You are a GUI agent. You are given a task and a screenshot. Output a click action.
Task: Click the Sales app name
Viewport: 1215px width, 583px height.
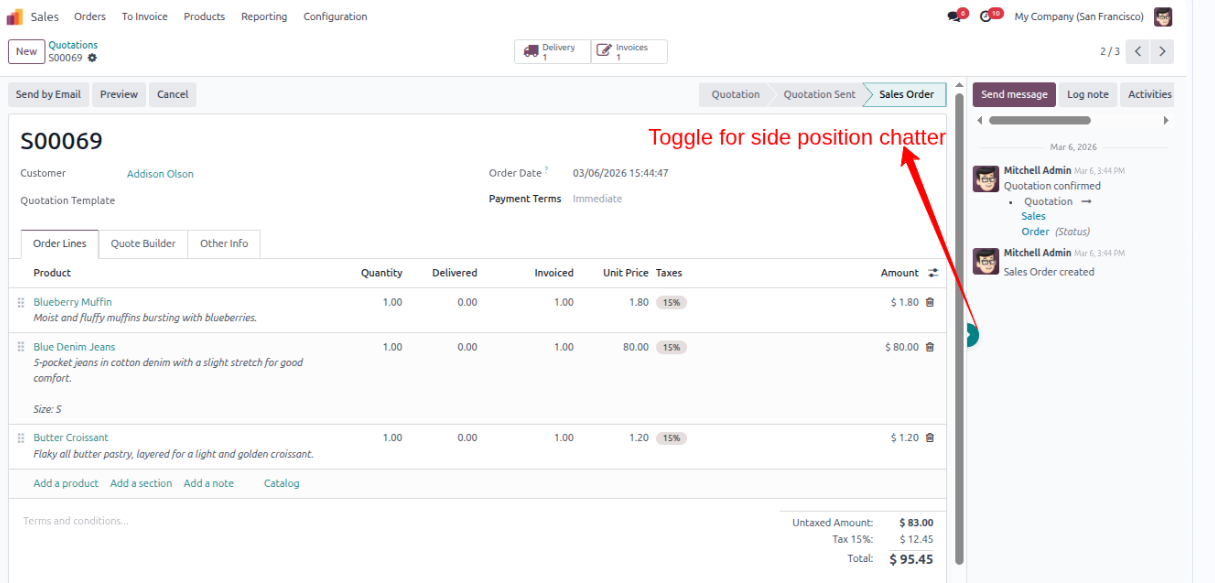pos(45,16)
